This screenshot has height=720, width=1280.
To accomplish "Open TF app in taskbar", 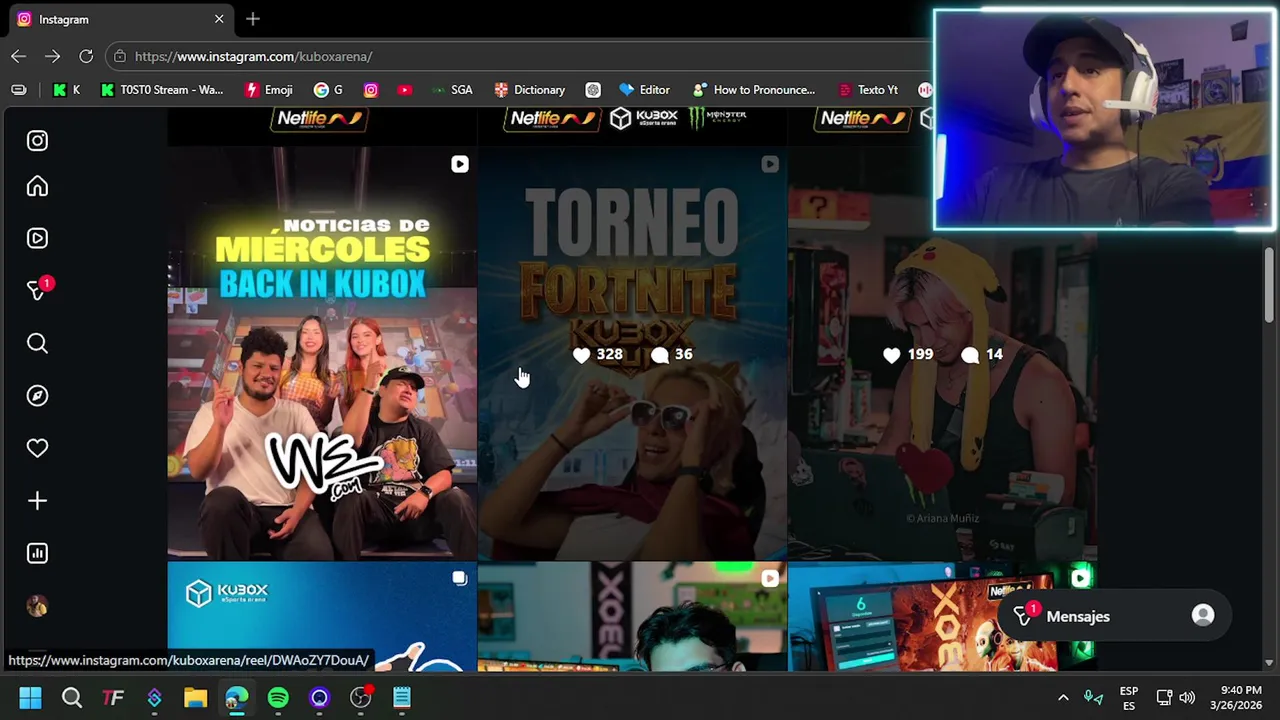I will coord(113,697).
